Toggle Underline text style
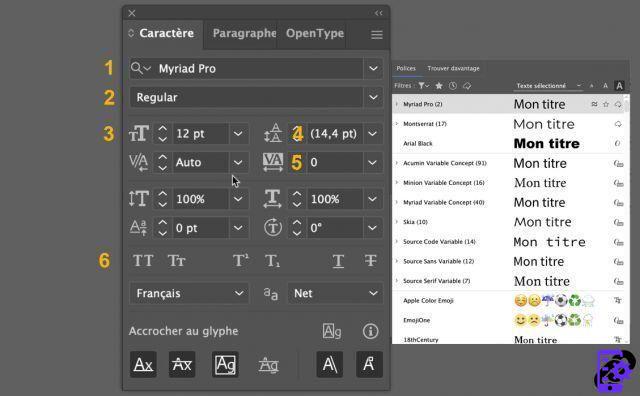Screen dimensions: 640x396 (x=338, y=260)
